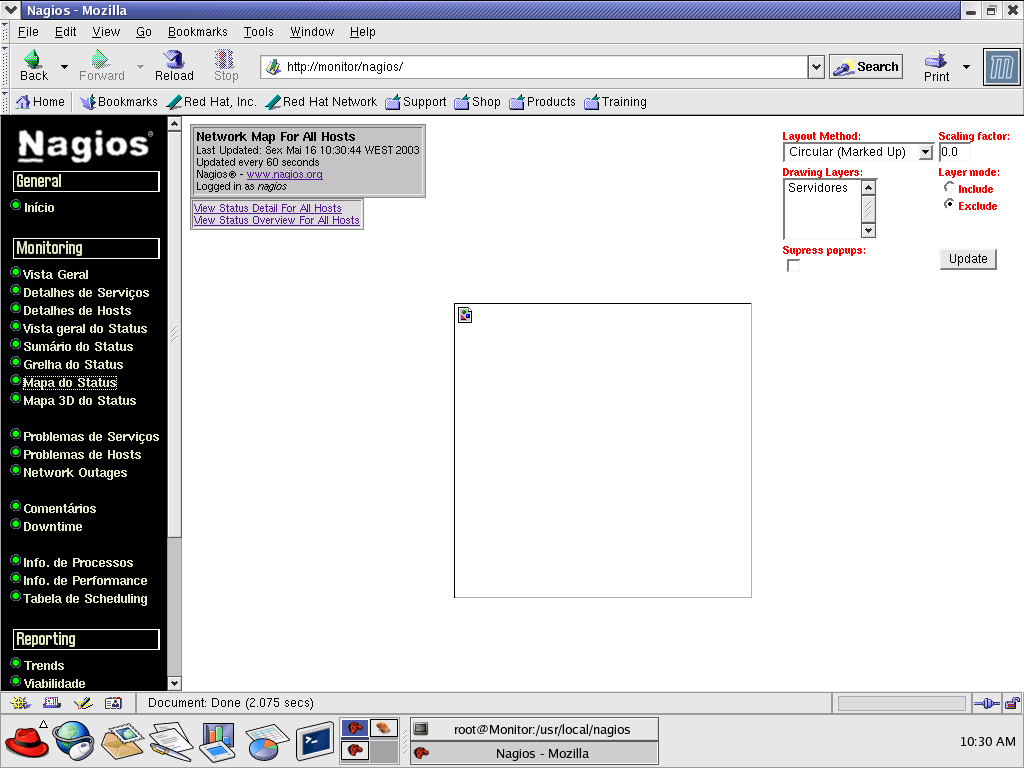This screenshot has width=1024, height=768.
Task: Select the Exclude layer mode radio
Action: coord(949,204)
